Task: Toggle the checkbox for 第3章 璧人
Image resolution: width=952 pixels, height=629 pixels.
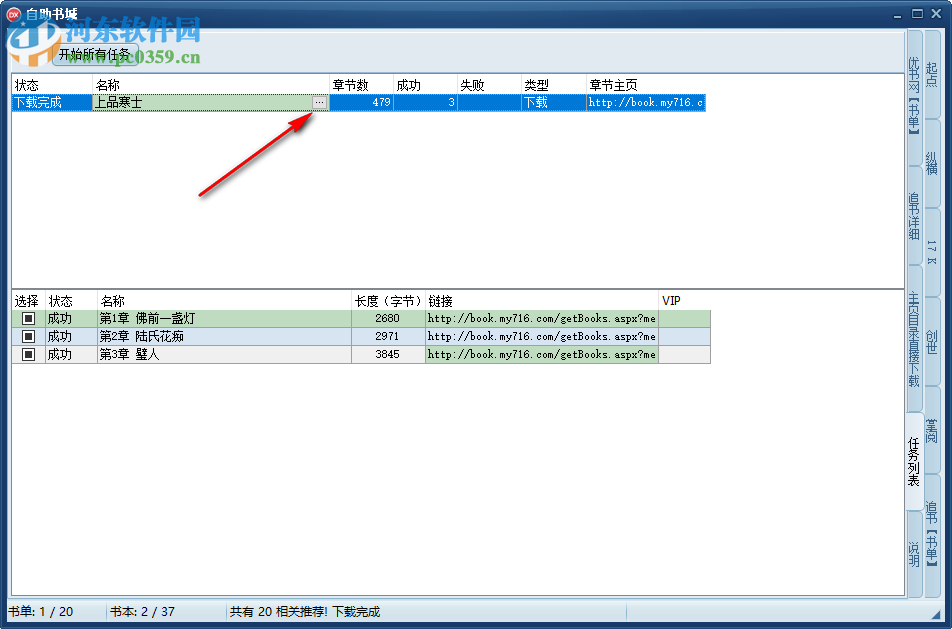Action: point(29,355)
